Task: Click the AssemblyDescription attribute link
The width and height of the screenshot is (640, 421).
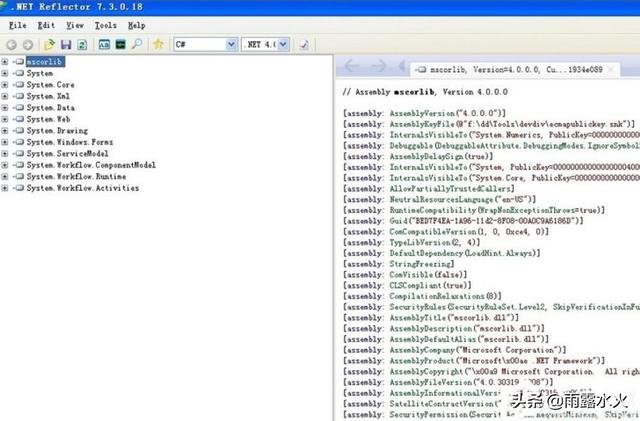Action: point(431,328)
